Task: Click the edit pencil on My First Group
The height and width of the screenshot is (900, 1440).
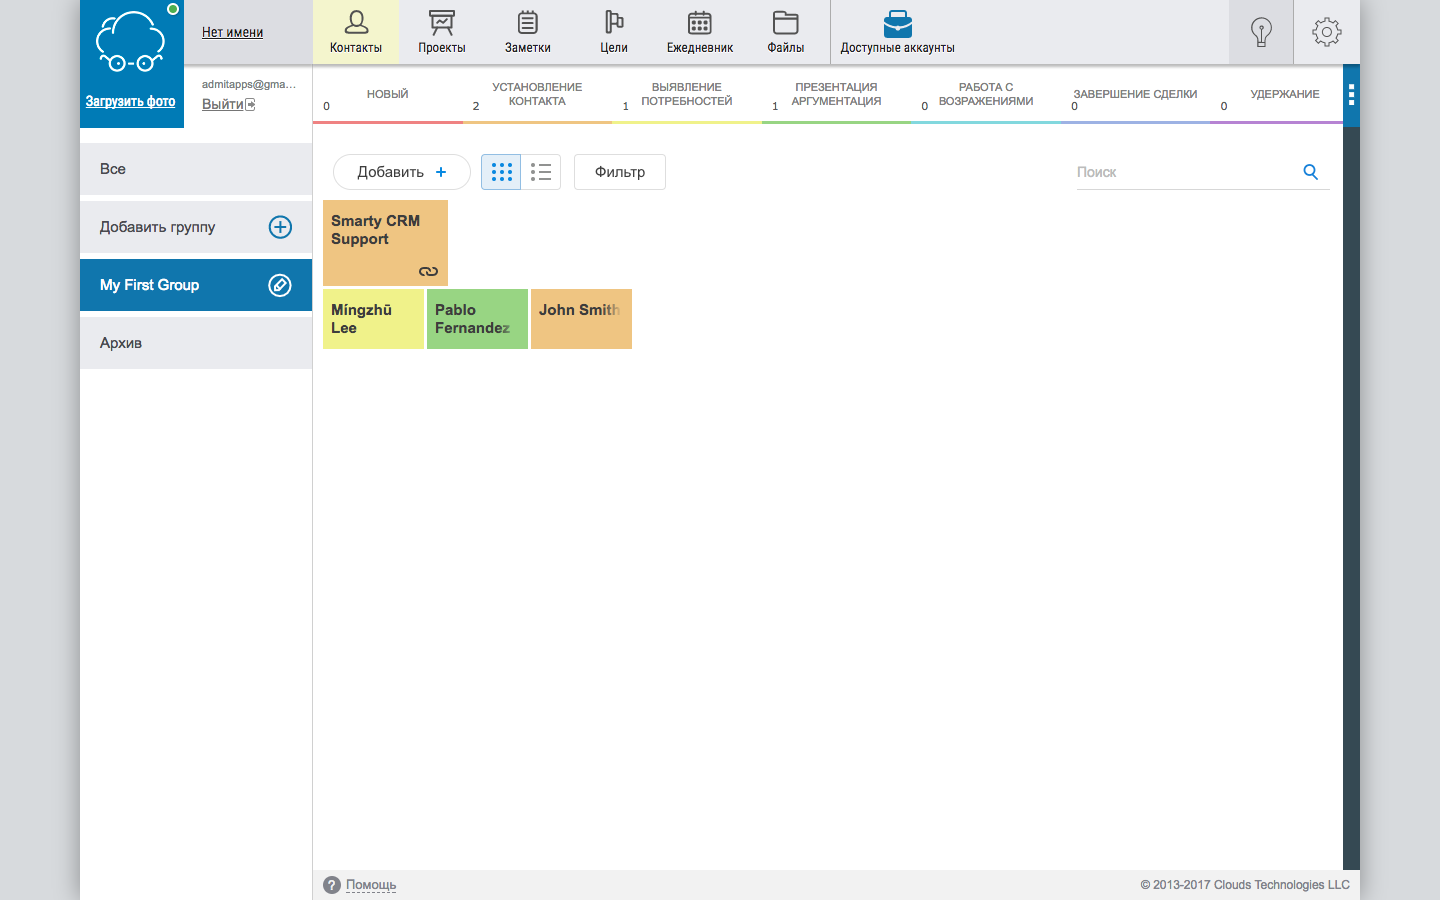Action: click(280, 284)
